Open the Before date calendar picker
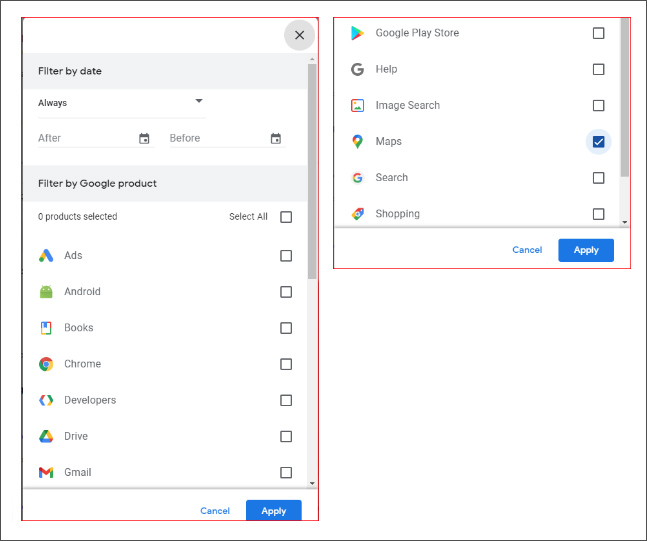The image size is (647, 541). pos(276,139)
